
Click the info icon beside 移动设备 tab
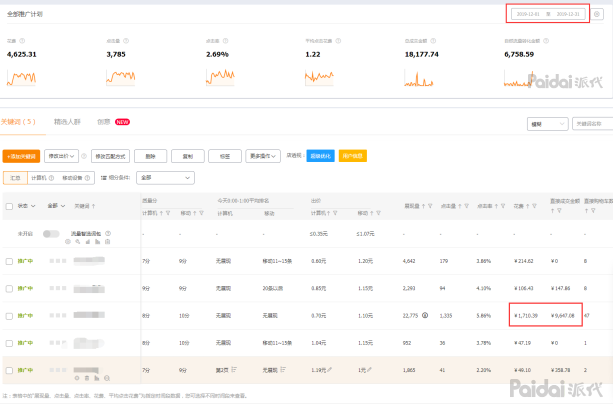click(x=87, y=178)
